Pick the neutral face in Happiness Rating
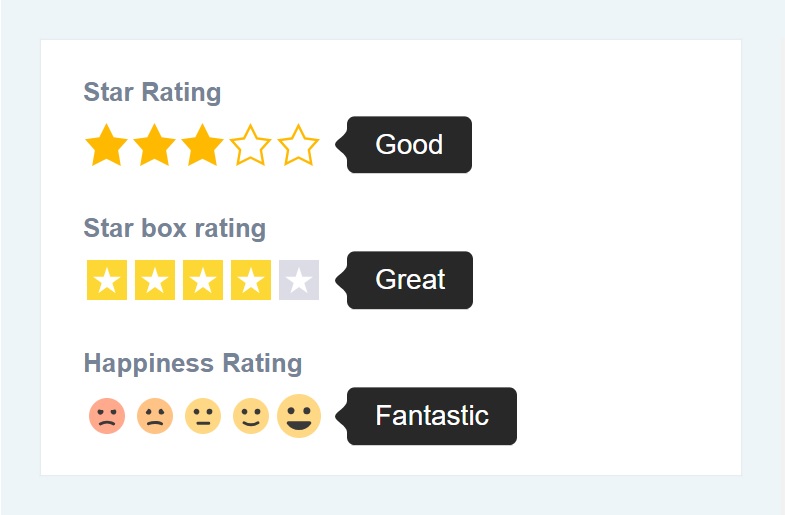The width and height of the screenshot is (785, 515). pyautogui.click(x=202, y=416)
